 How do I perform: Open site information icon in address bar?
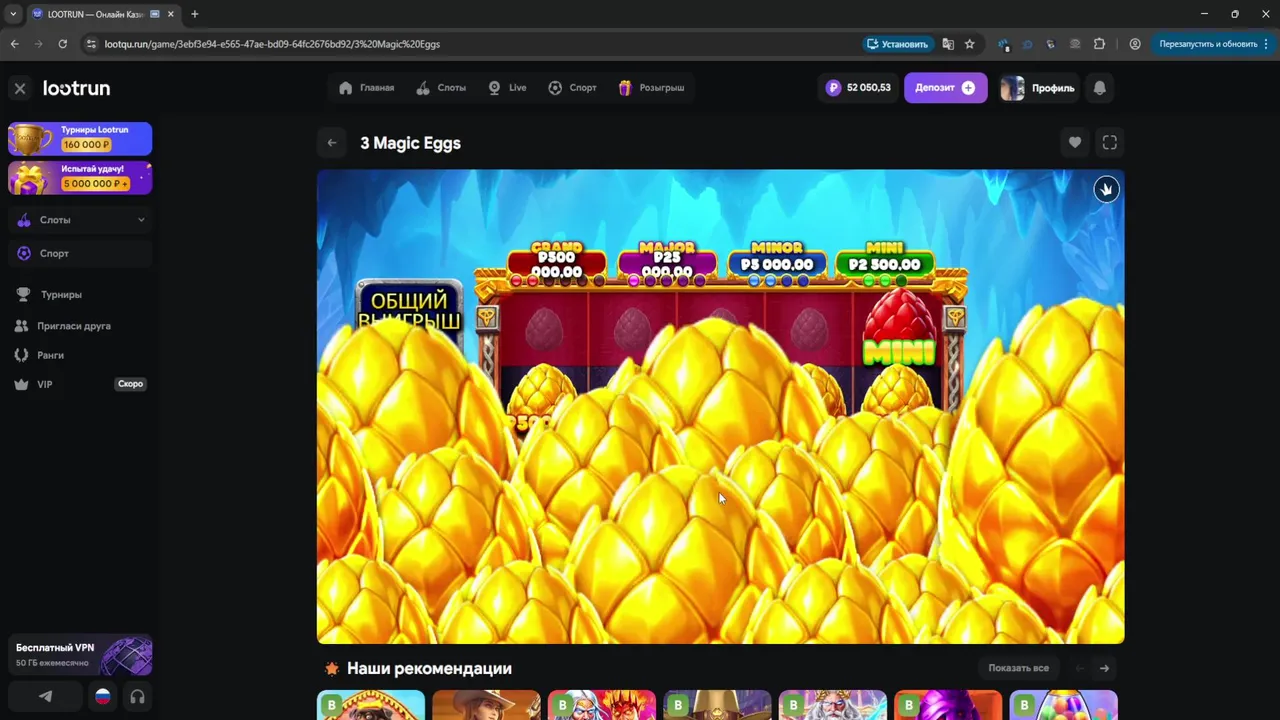[x=91, y=44]
